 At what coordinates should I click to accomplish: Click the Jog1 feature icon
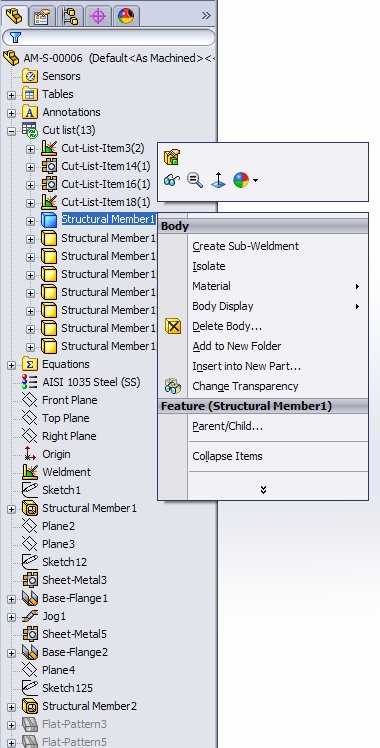click(30, 616)
